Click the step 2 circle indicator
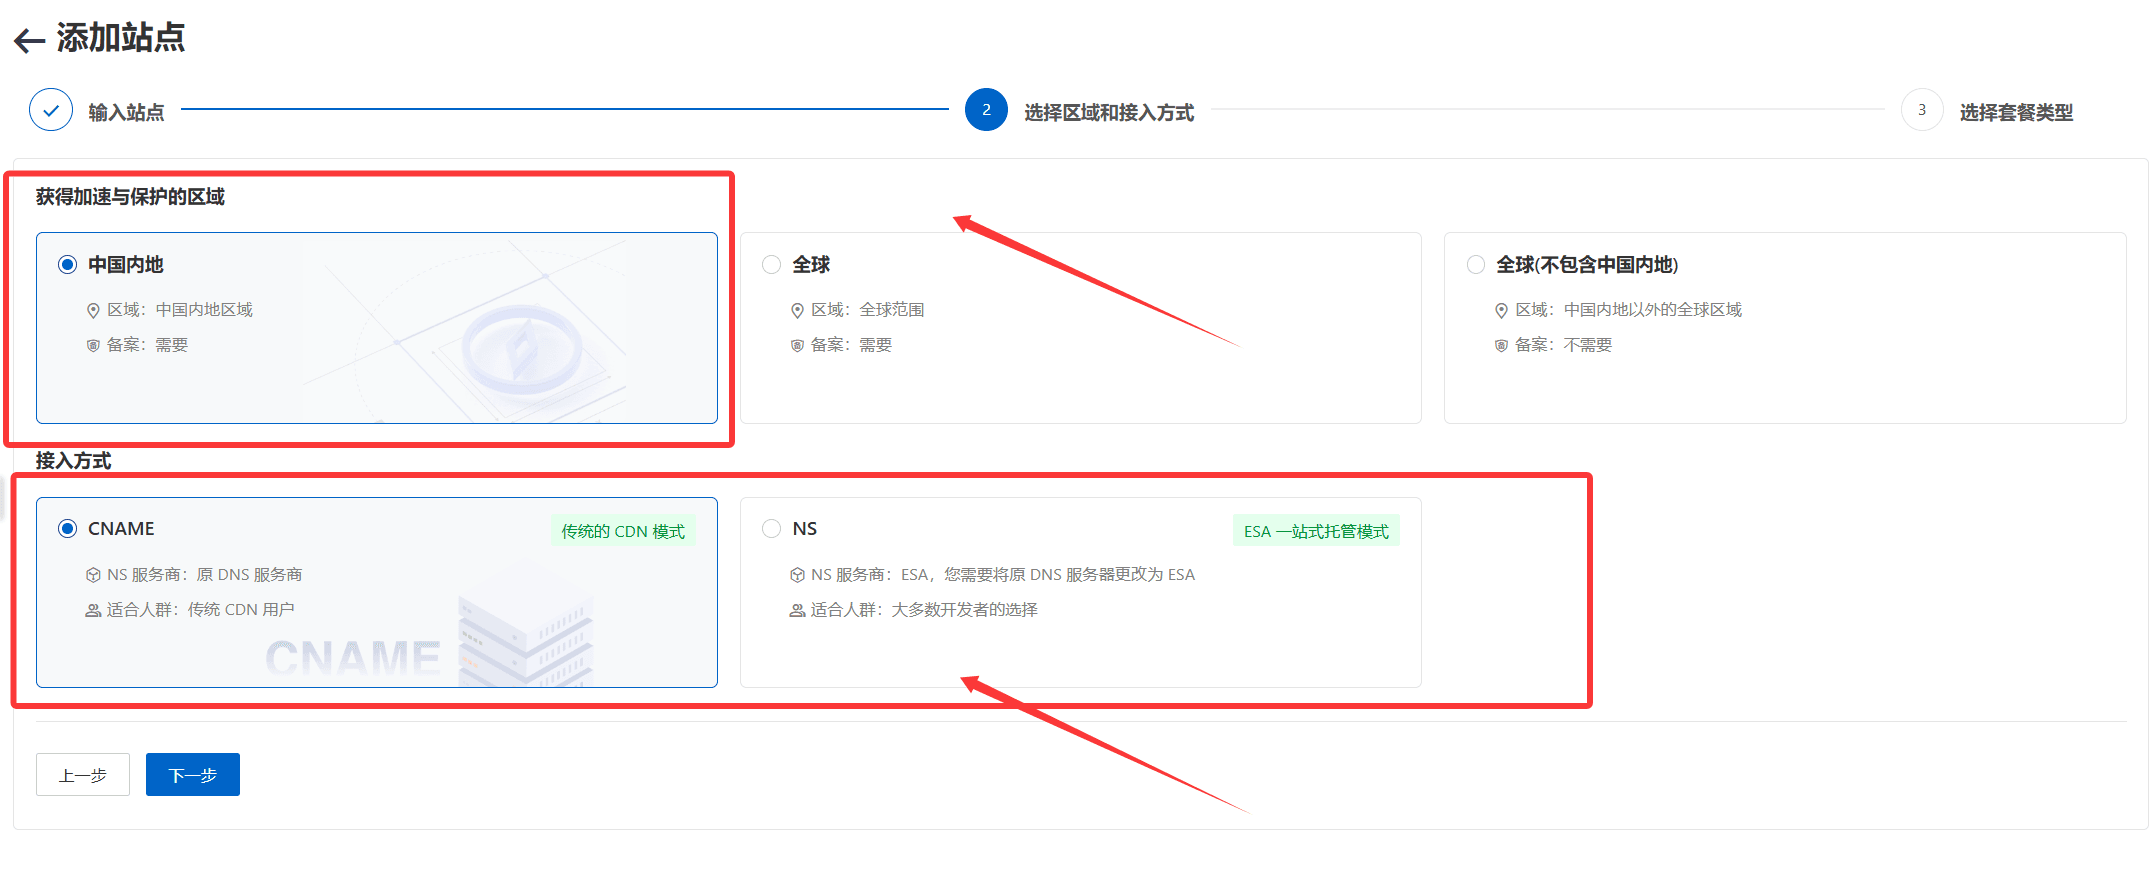The height and width of the screenshot is (886, 2151). 986,110
